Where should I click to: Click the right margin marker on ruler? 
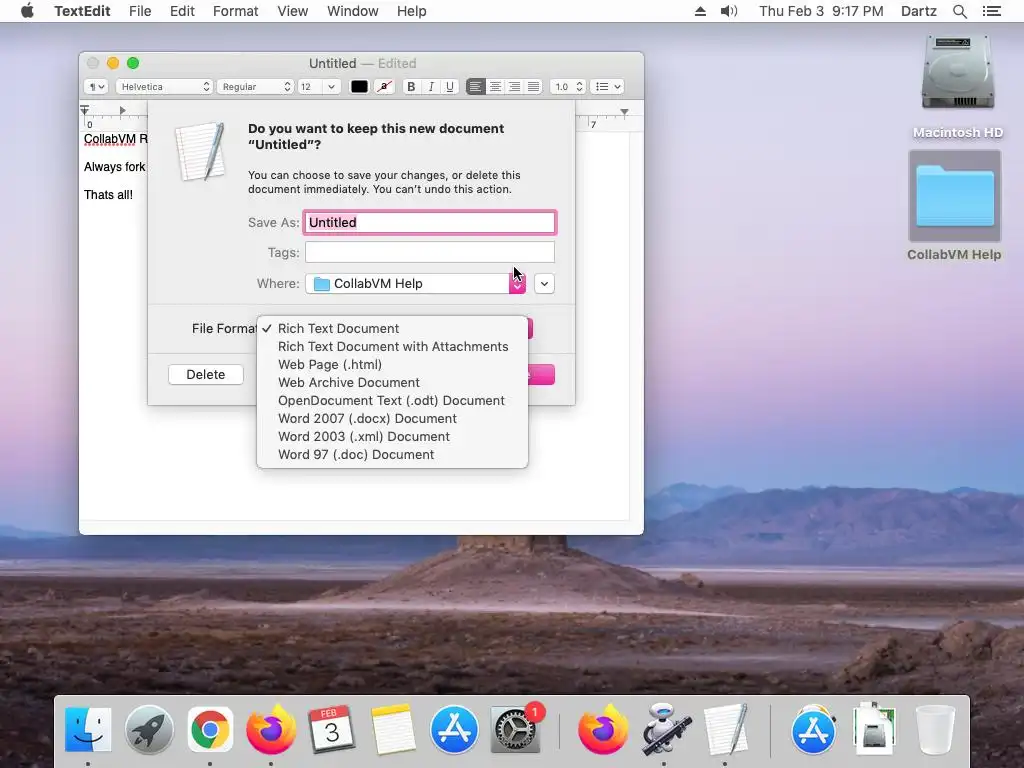[x=624, y=112]
